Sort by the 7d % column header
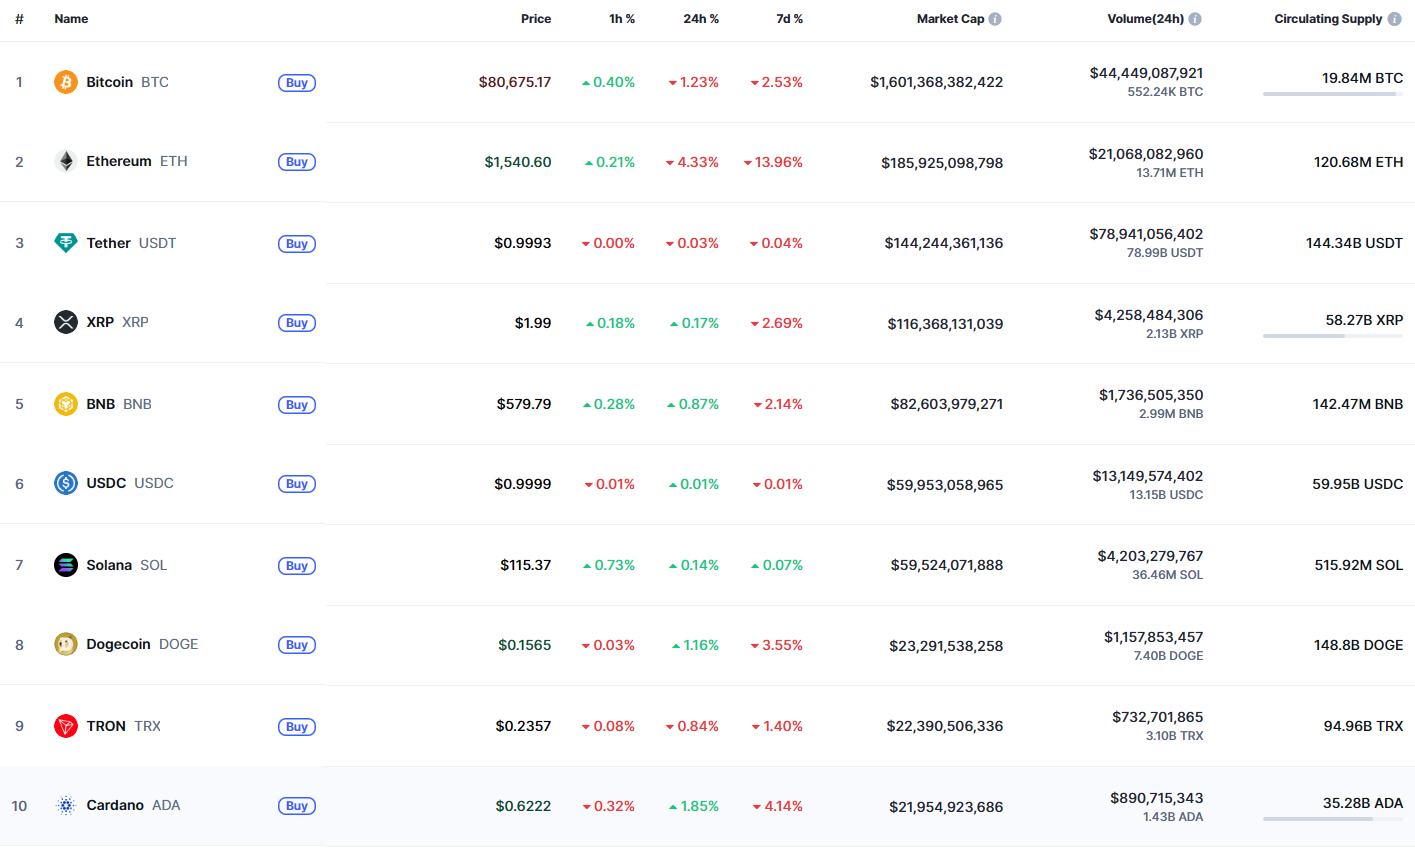The height and width of the screenshot is (848, 1415). click(x=790, y=19)
